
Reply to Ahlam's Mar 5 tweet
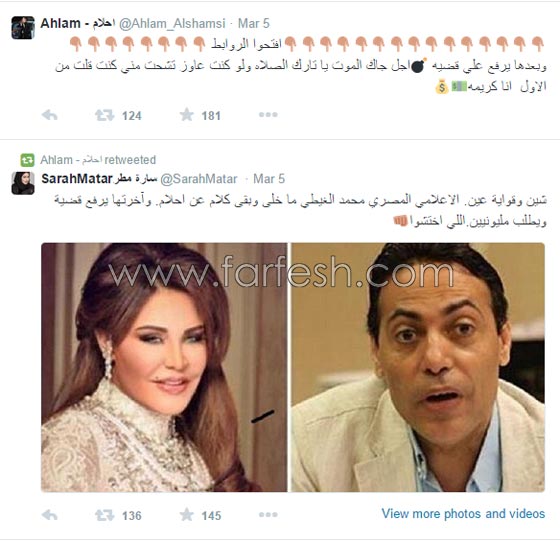click(x=50, y=115)
